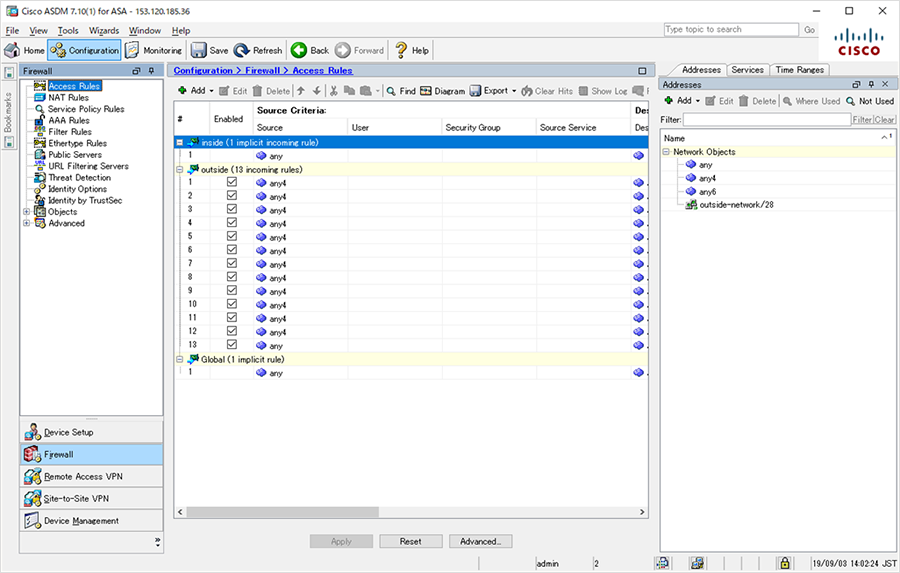The image size is (900, 573).
Task: Click the horizontal scrollbar in rules table
Action: coord(282,512)
